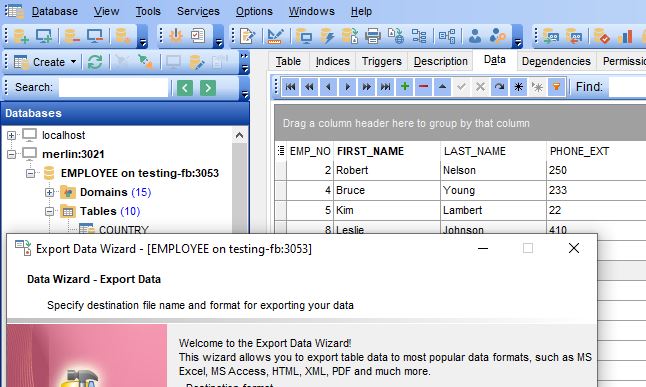Click green next-search arrow button
The image size is (646, 387).
[208, 88]
